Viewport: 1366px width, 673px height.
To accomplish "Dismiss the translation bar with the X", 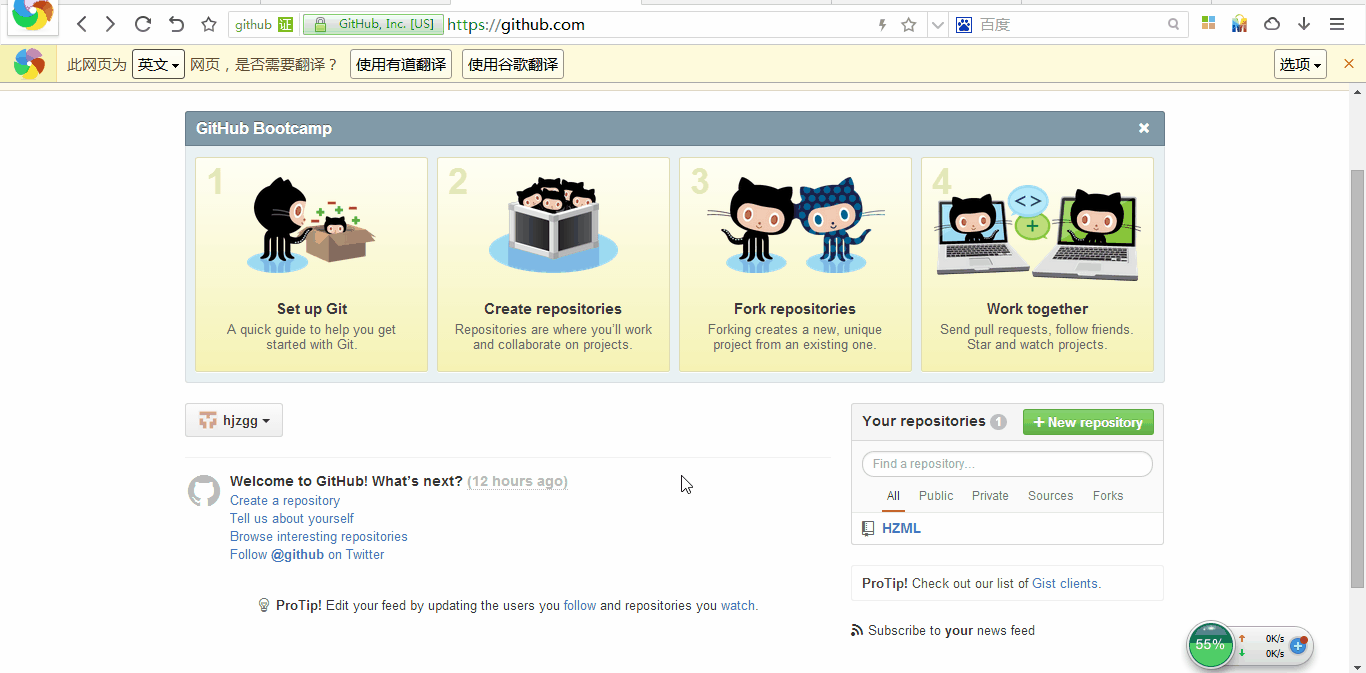I will point(1349,64).
